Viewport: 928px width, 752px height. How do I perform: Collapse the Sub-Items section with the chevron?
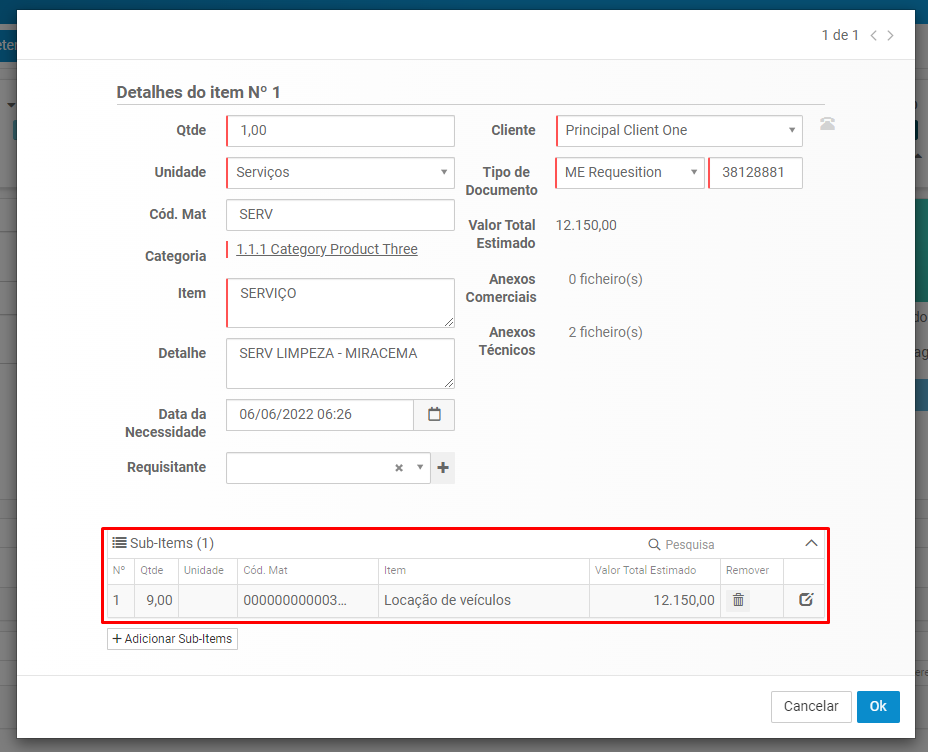(x=811, y=543)
